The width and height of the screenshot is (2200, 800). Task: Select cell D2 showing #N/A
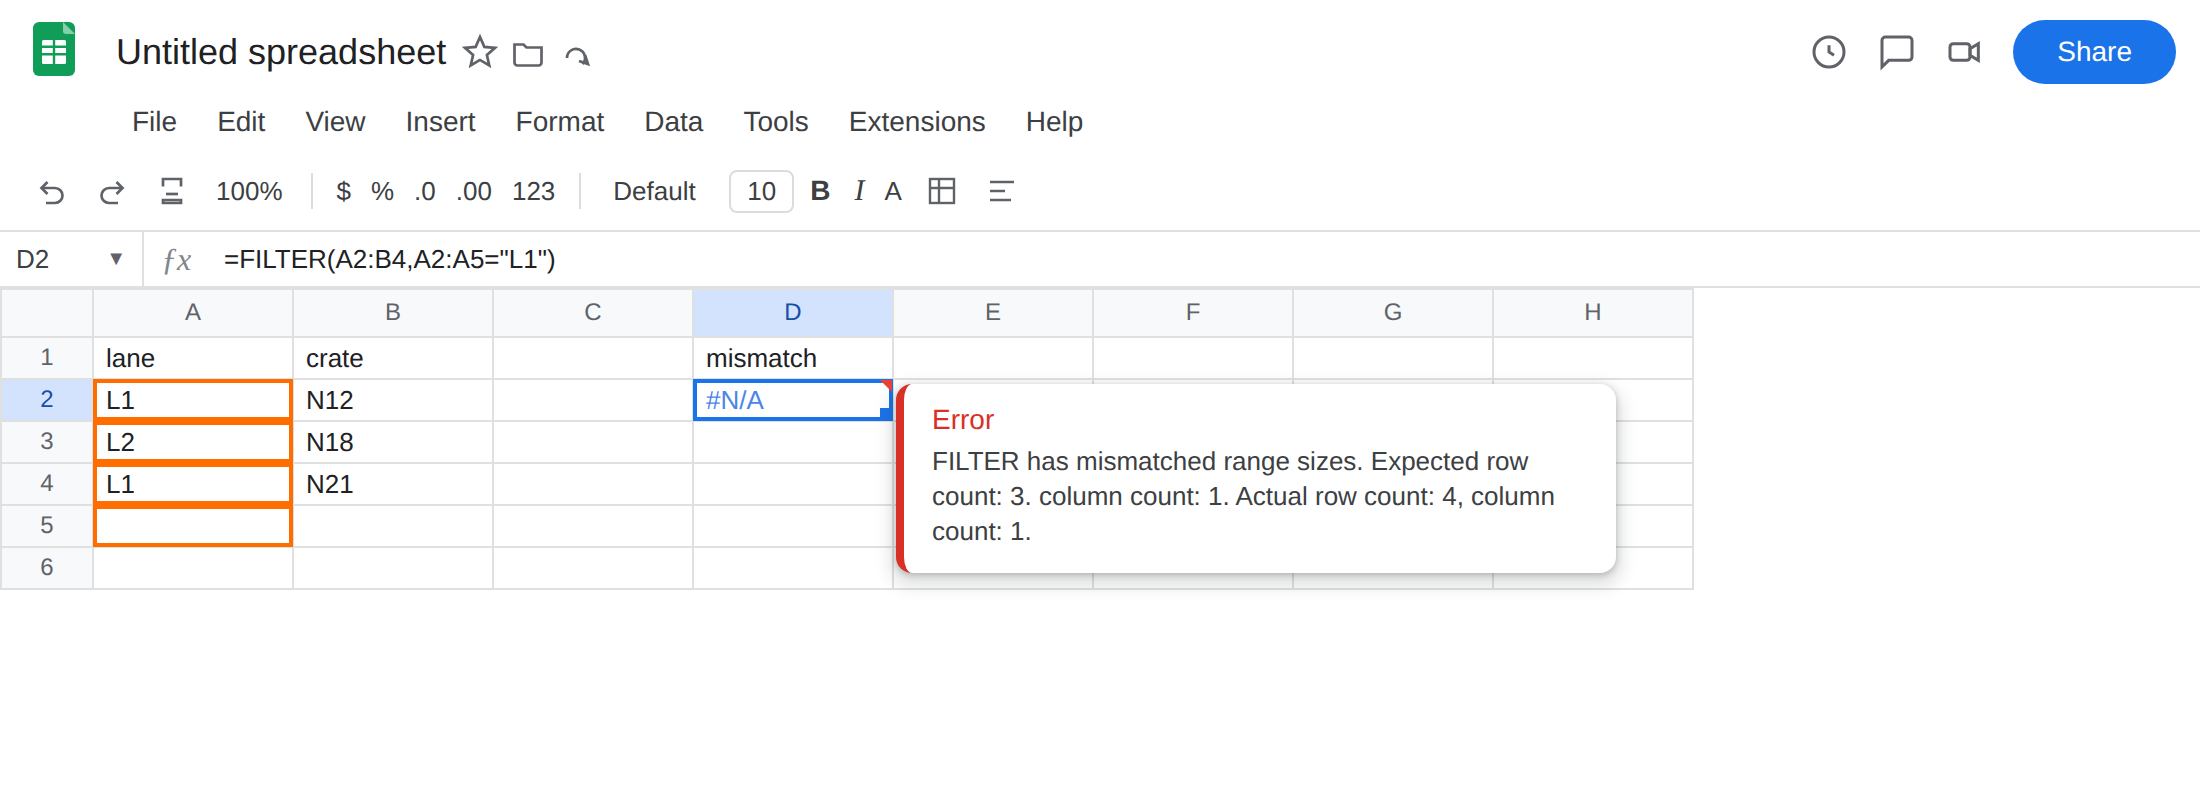pos(793,400)
